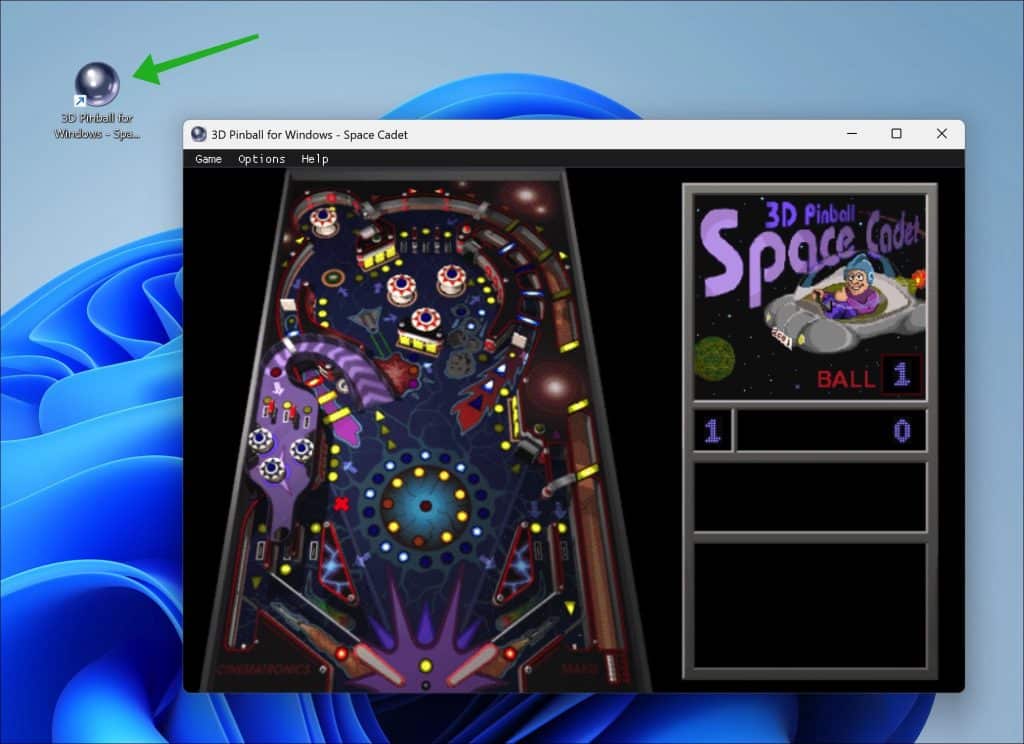
Task: Open the Game menu
Action: [x=208, y=159]
